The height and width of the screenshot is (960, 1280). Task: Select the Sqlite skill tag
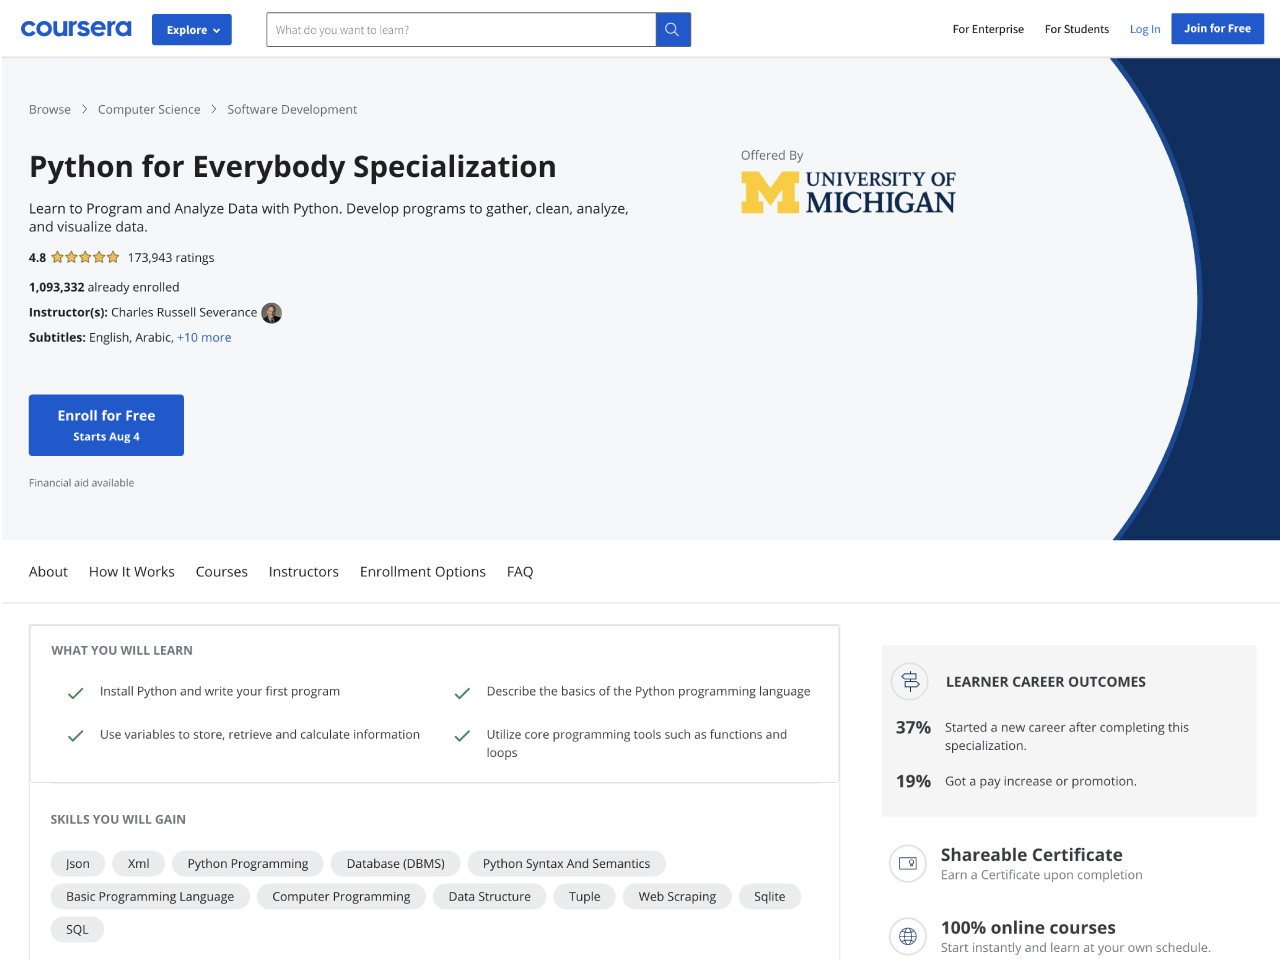pos(770,897)
